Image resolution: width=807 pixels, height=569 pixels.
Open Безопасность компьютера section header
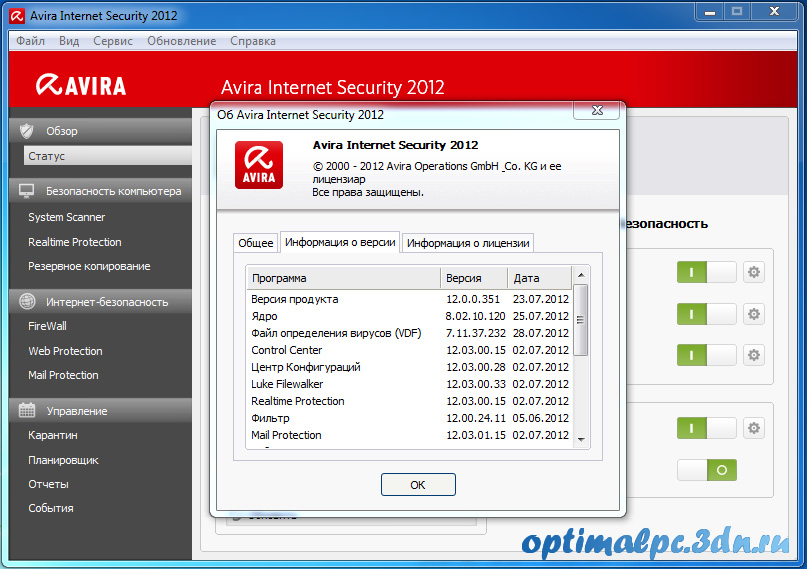coord(100,191)
